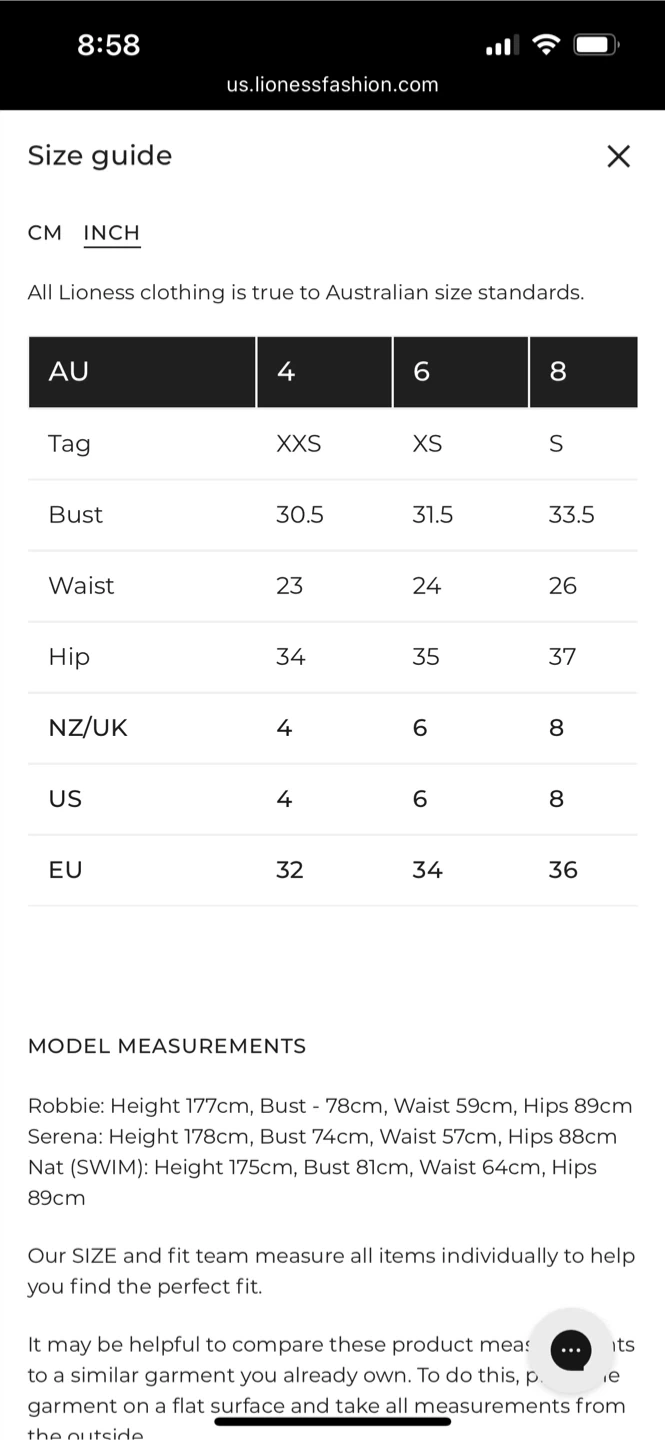Tap the battery icon in status bar
This screenshot has width=665, height=1440.
click(597, 45)
